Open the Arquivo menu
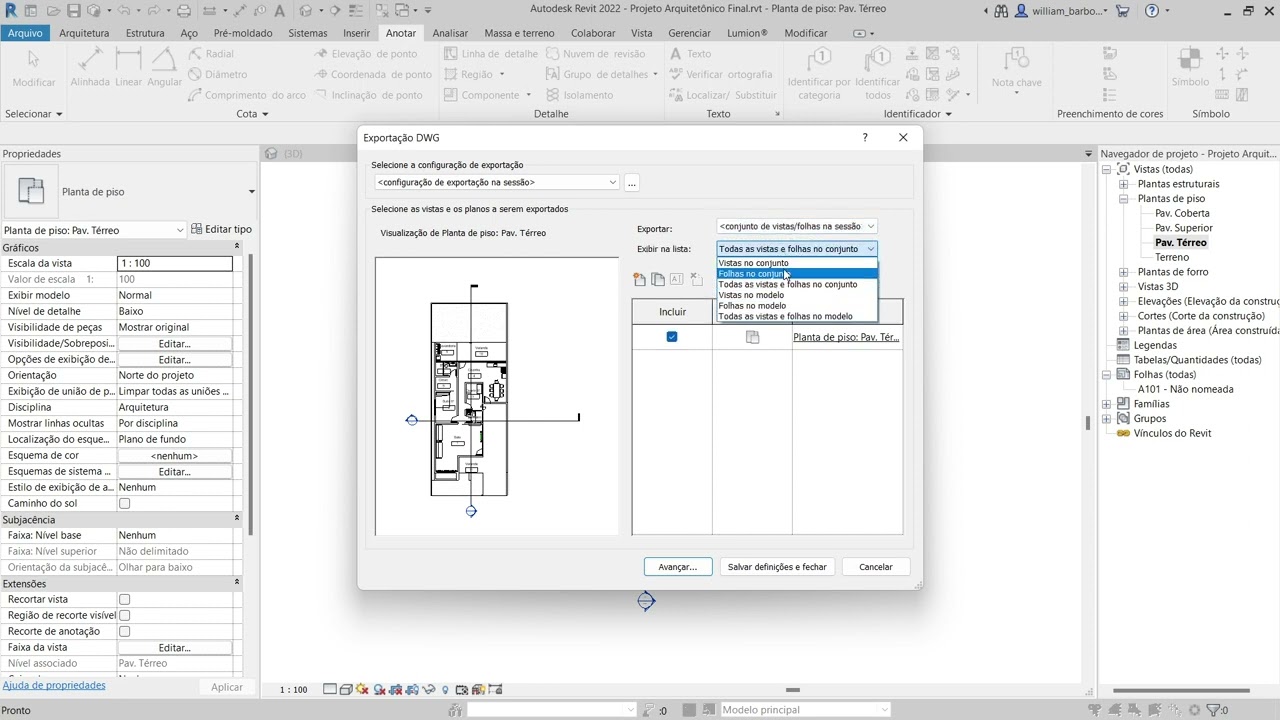1280x720 pixels. pos(25,33)
